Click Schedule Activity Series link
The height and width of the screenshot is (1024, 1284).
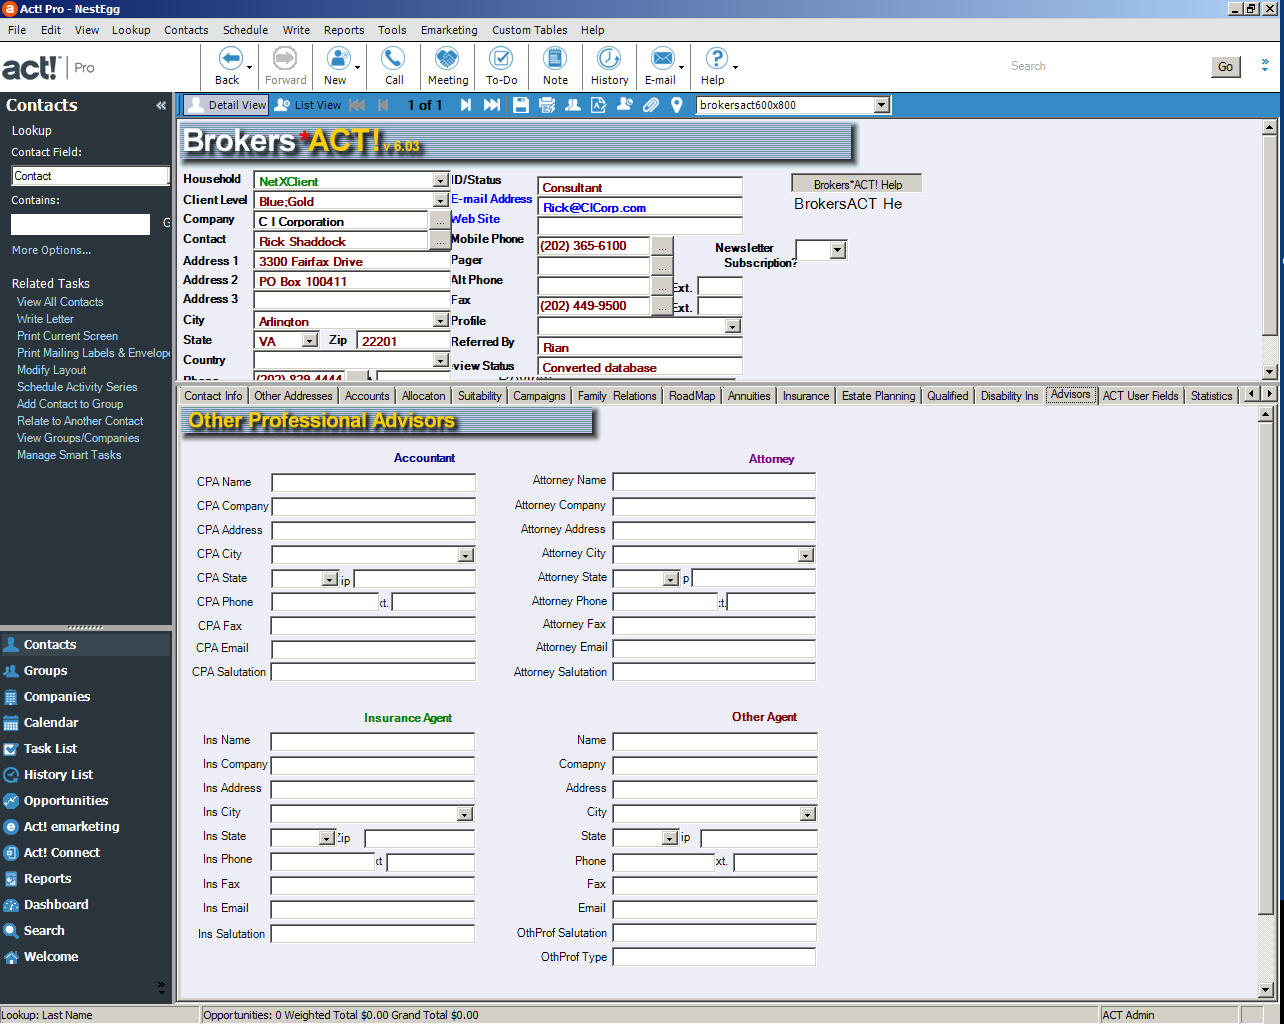(x=77, y=387)
